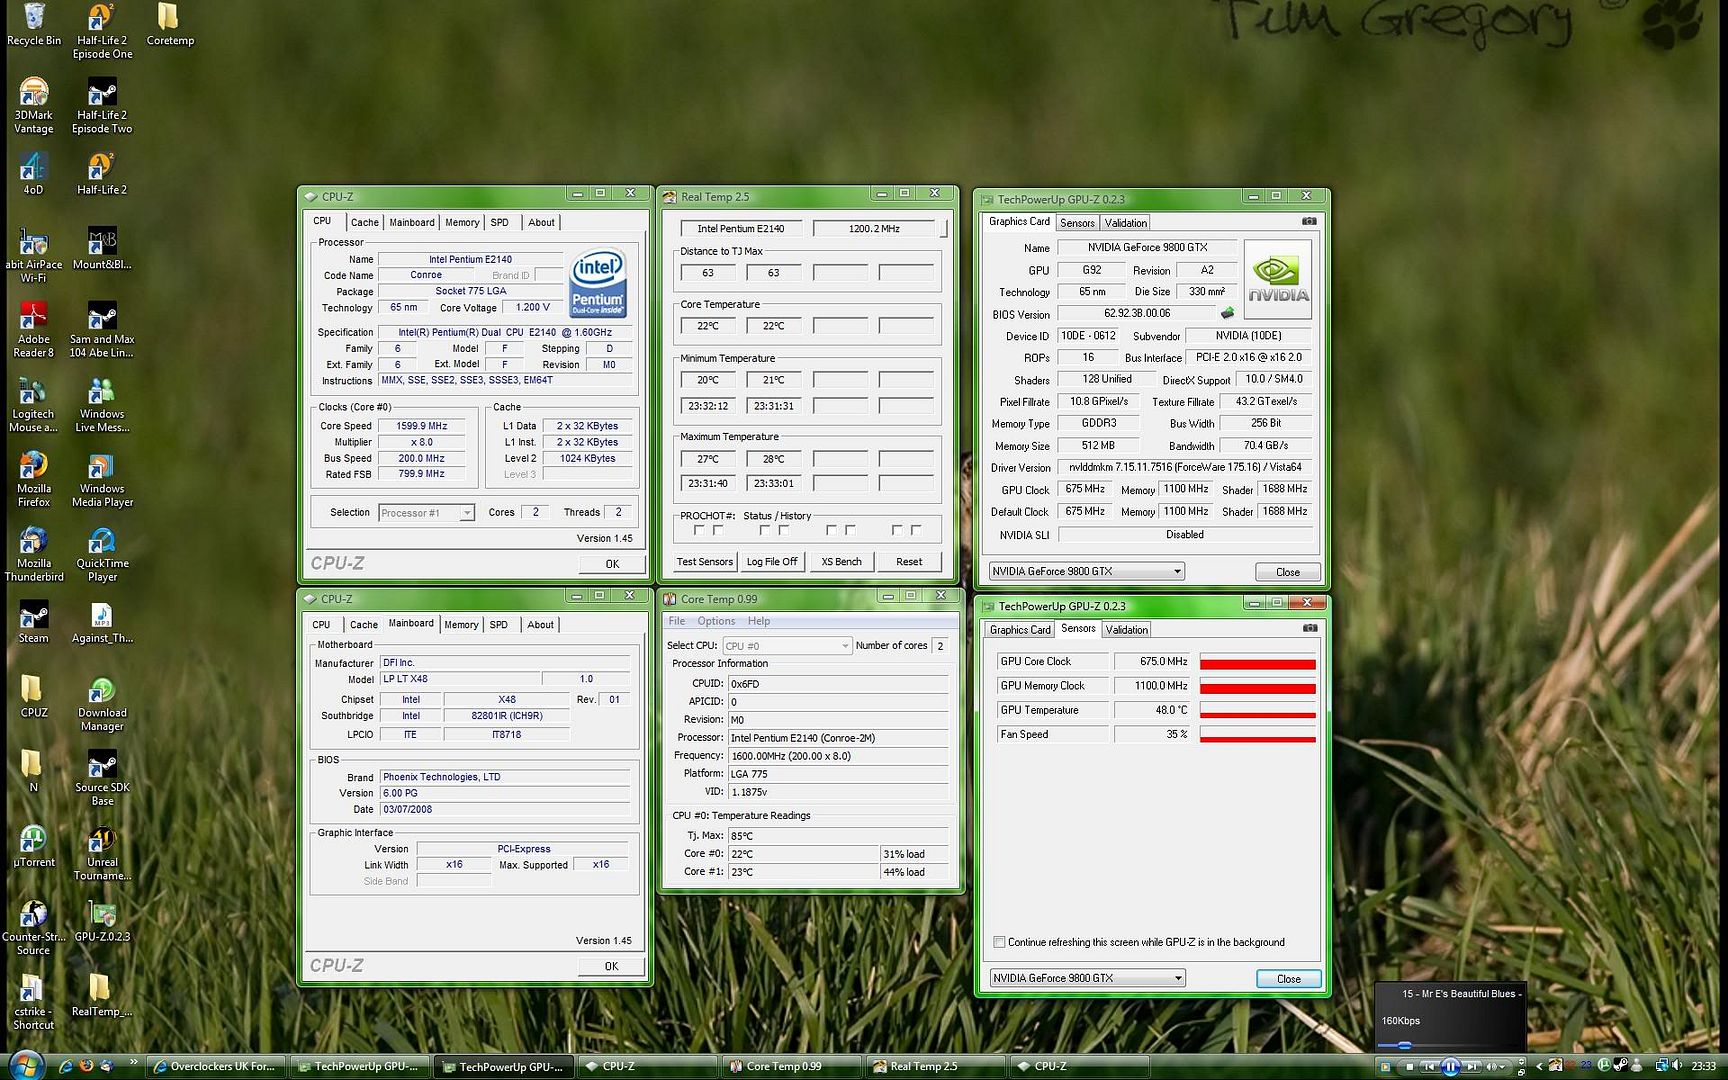Launch Internet Explorer from quick launch
This screenshot has height=1080, width=1728.
(x=66, y=1066)
